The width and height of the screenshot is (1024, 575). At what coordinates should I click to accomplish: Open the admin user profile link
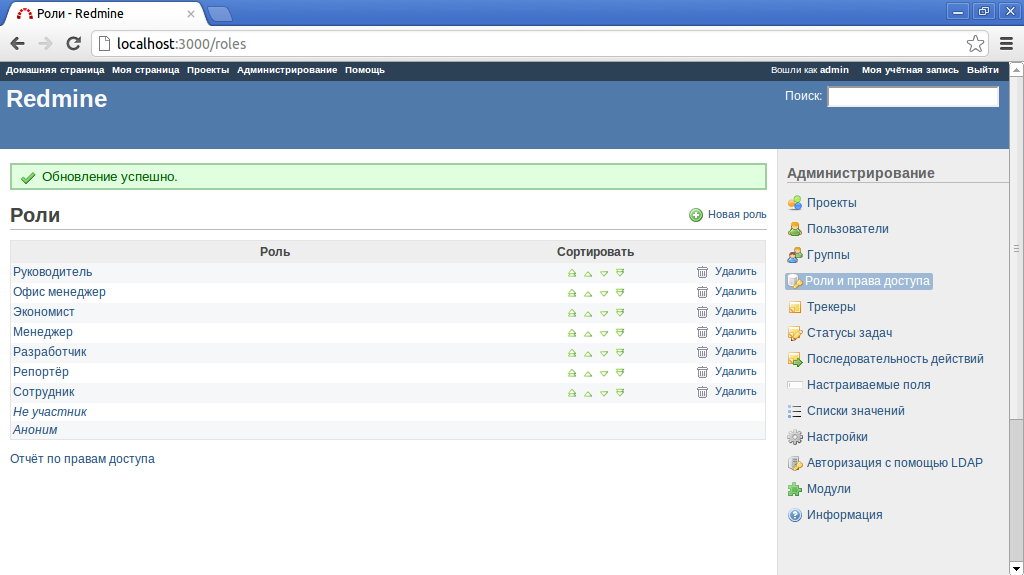point(835,70)
